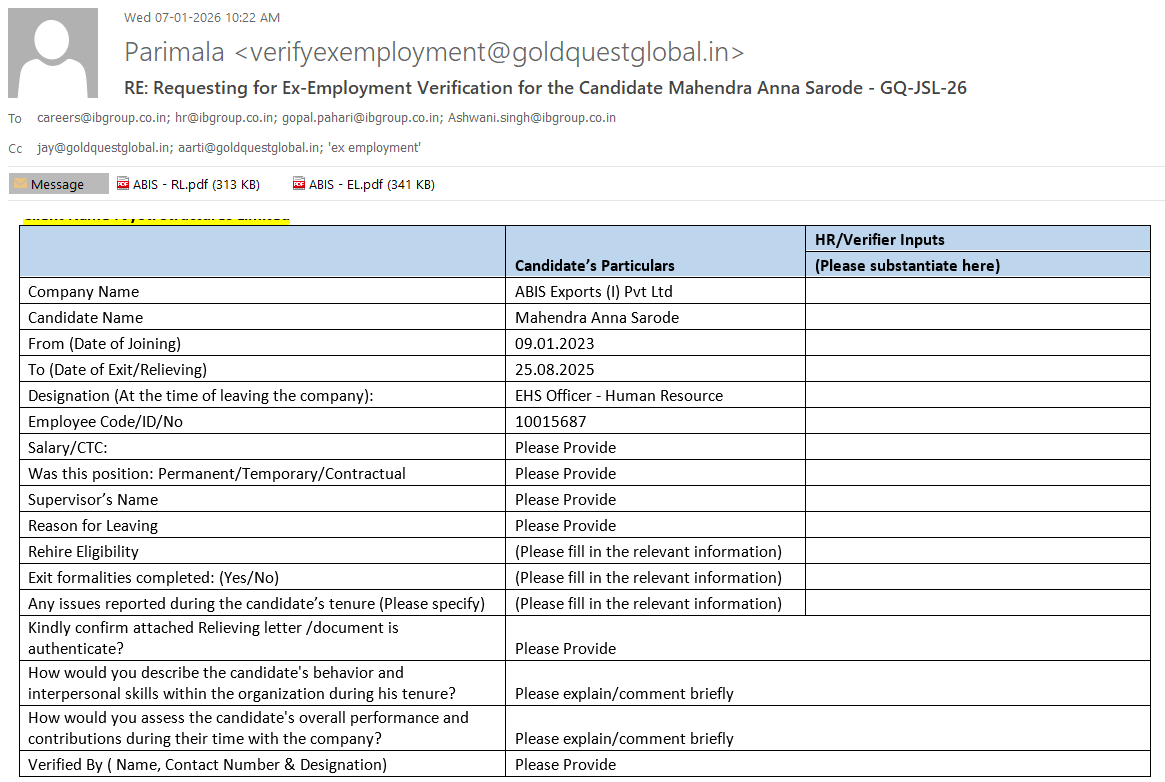Viewport: 1165px width, 782px height.
Task: Switch to the Message tab
Action: pos(58,184)
